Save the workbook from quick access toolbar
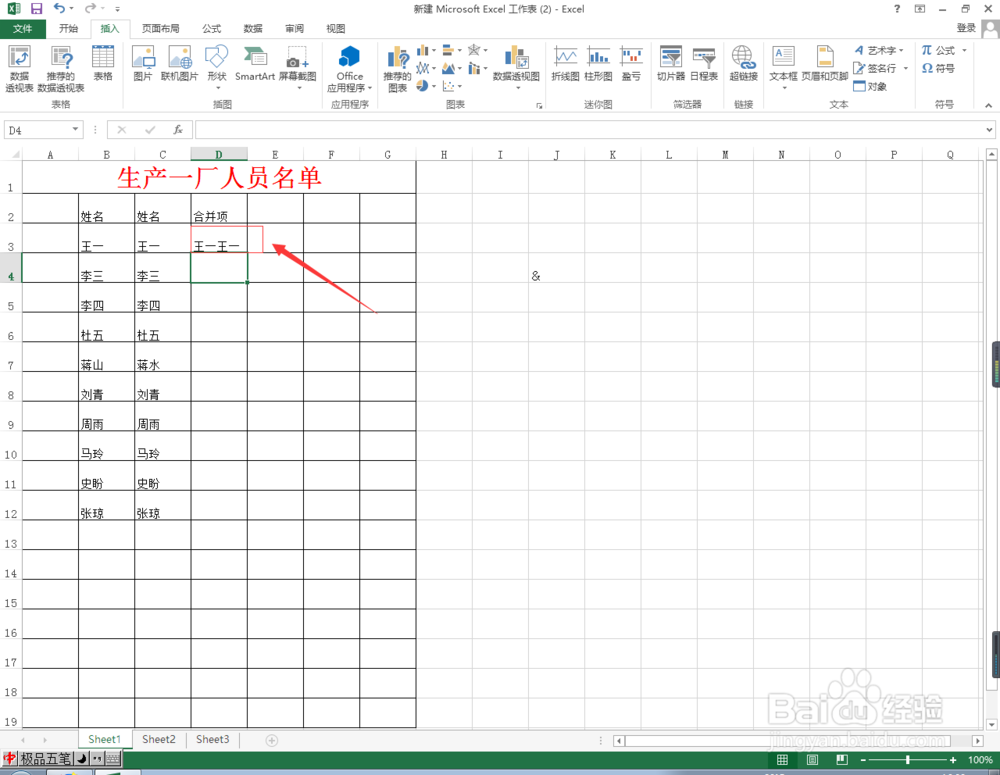 [36, 8]
